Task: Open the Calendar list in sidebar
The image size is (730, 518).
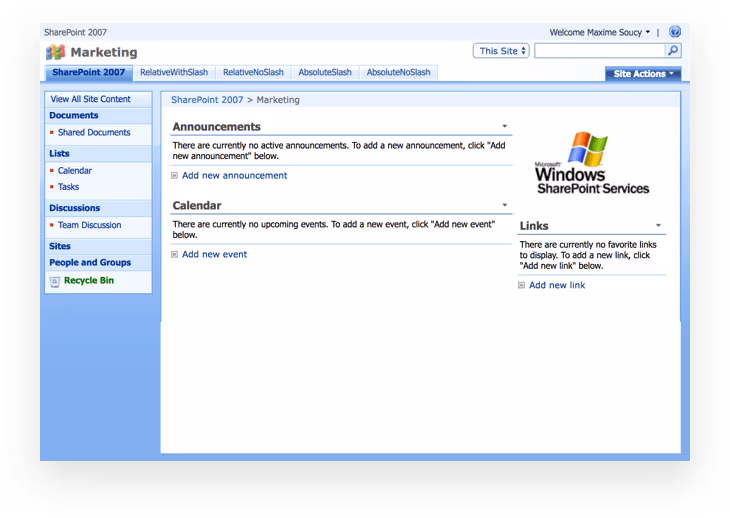Action: coord(75,171)
